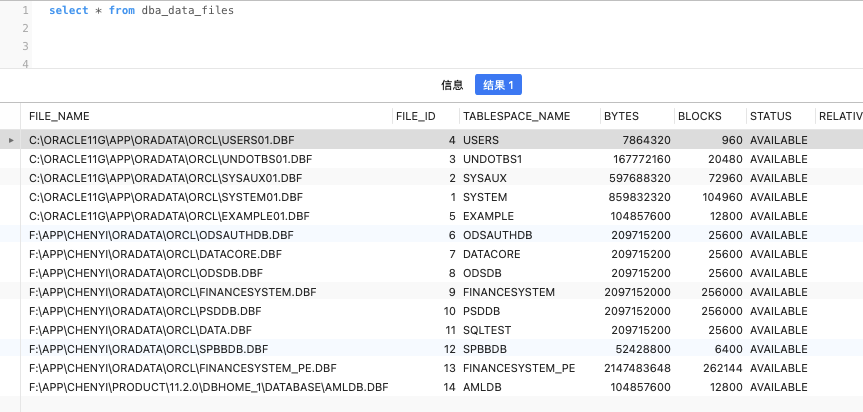Click the BYTES column header
The height and width of the screenshot is (412, 863).
point(621,116)
